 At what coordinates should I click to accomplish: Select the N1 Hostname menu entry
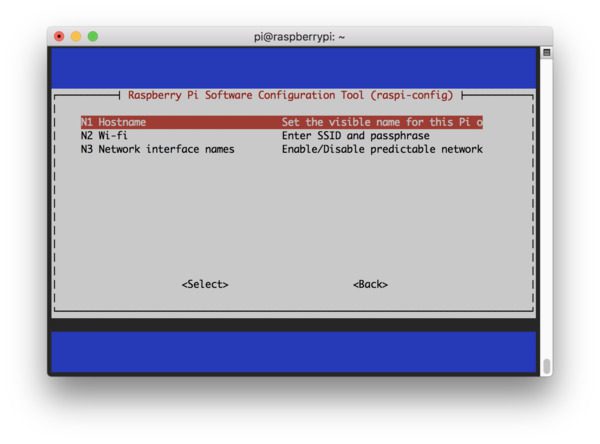tap(282, 122)
